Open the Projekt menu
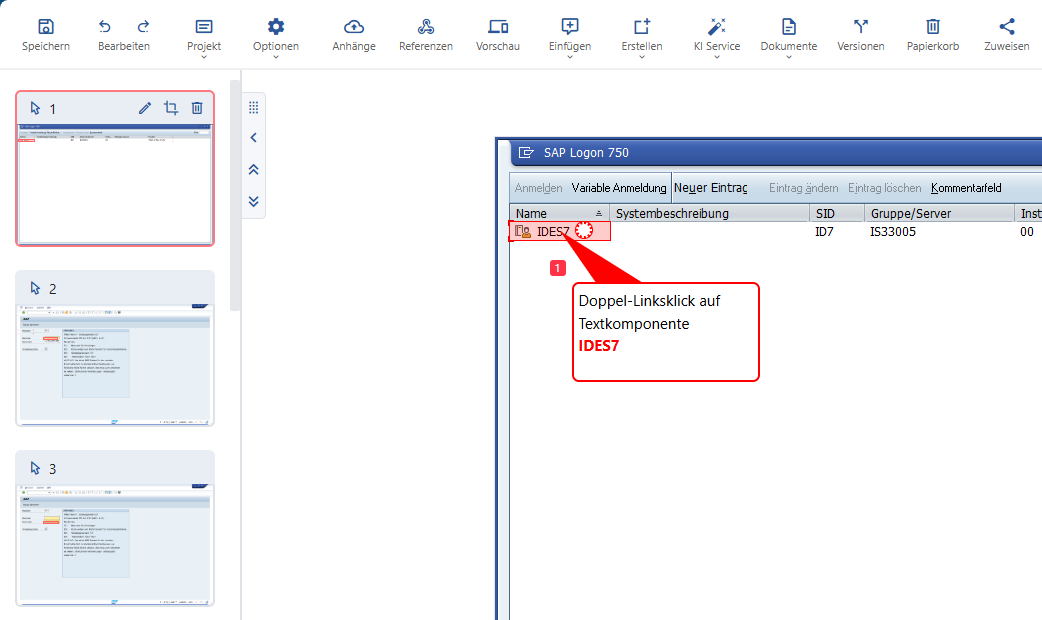This screenshot has width=1042, height=620. click(204, 38)
